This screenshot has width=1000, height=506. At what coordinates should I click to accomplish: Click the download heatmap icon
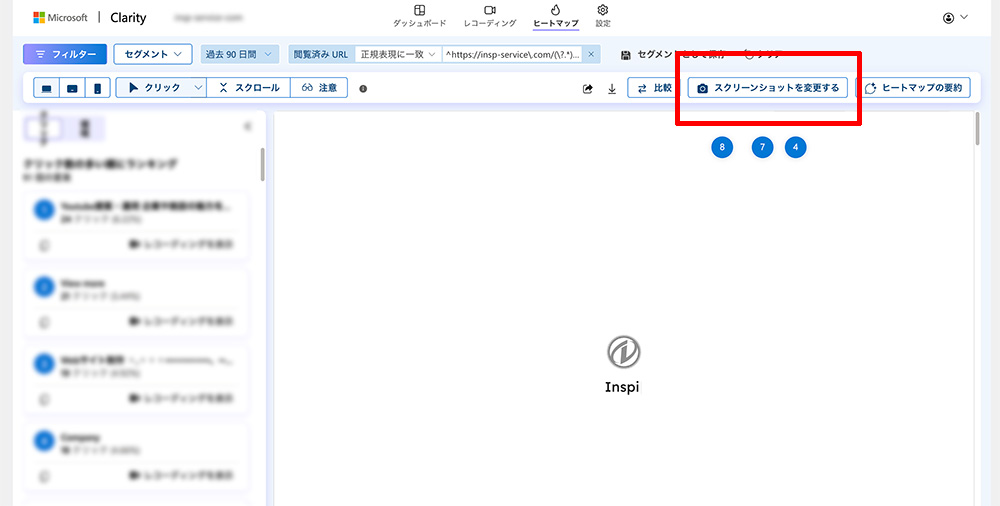612,89
